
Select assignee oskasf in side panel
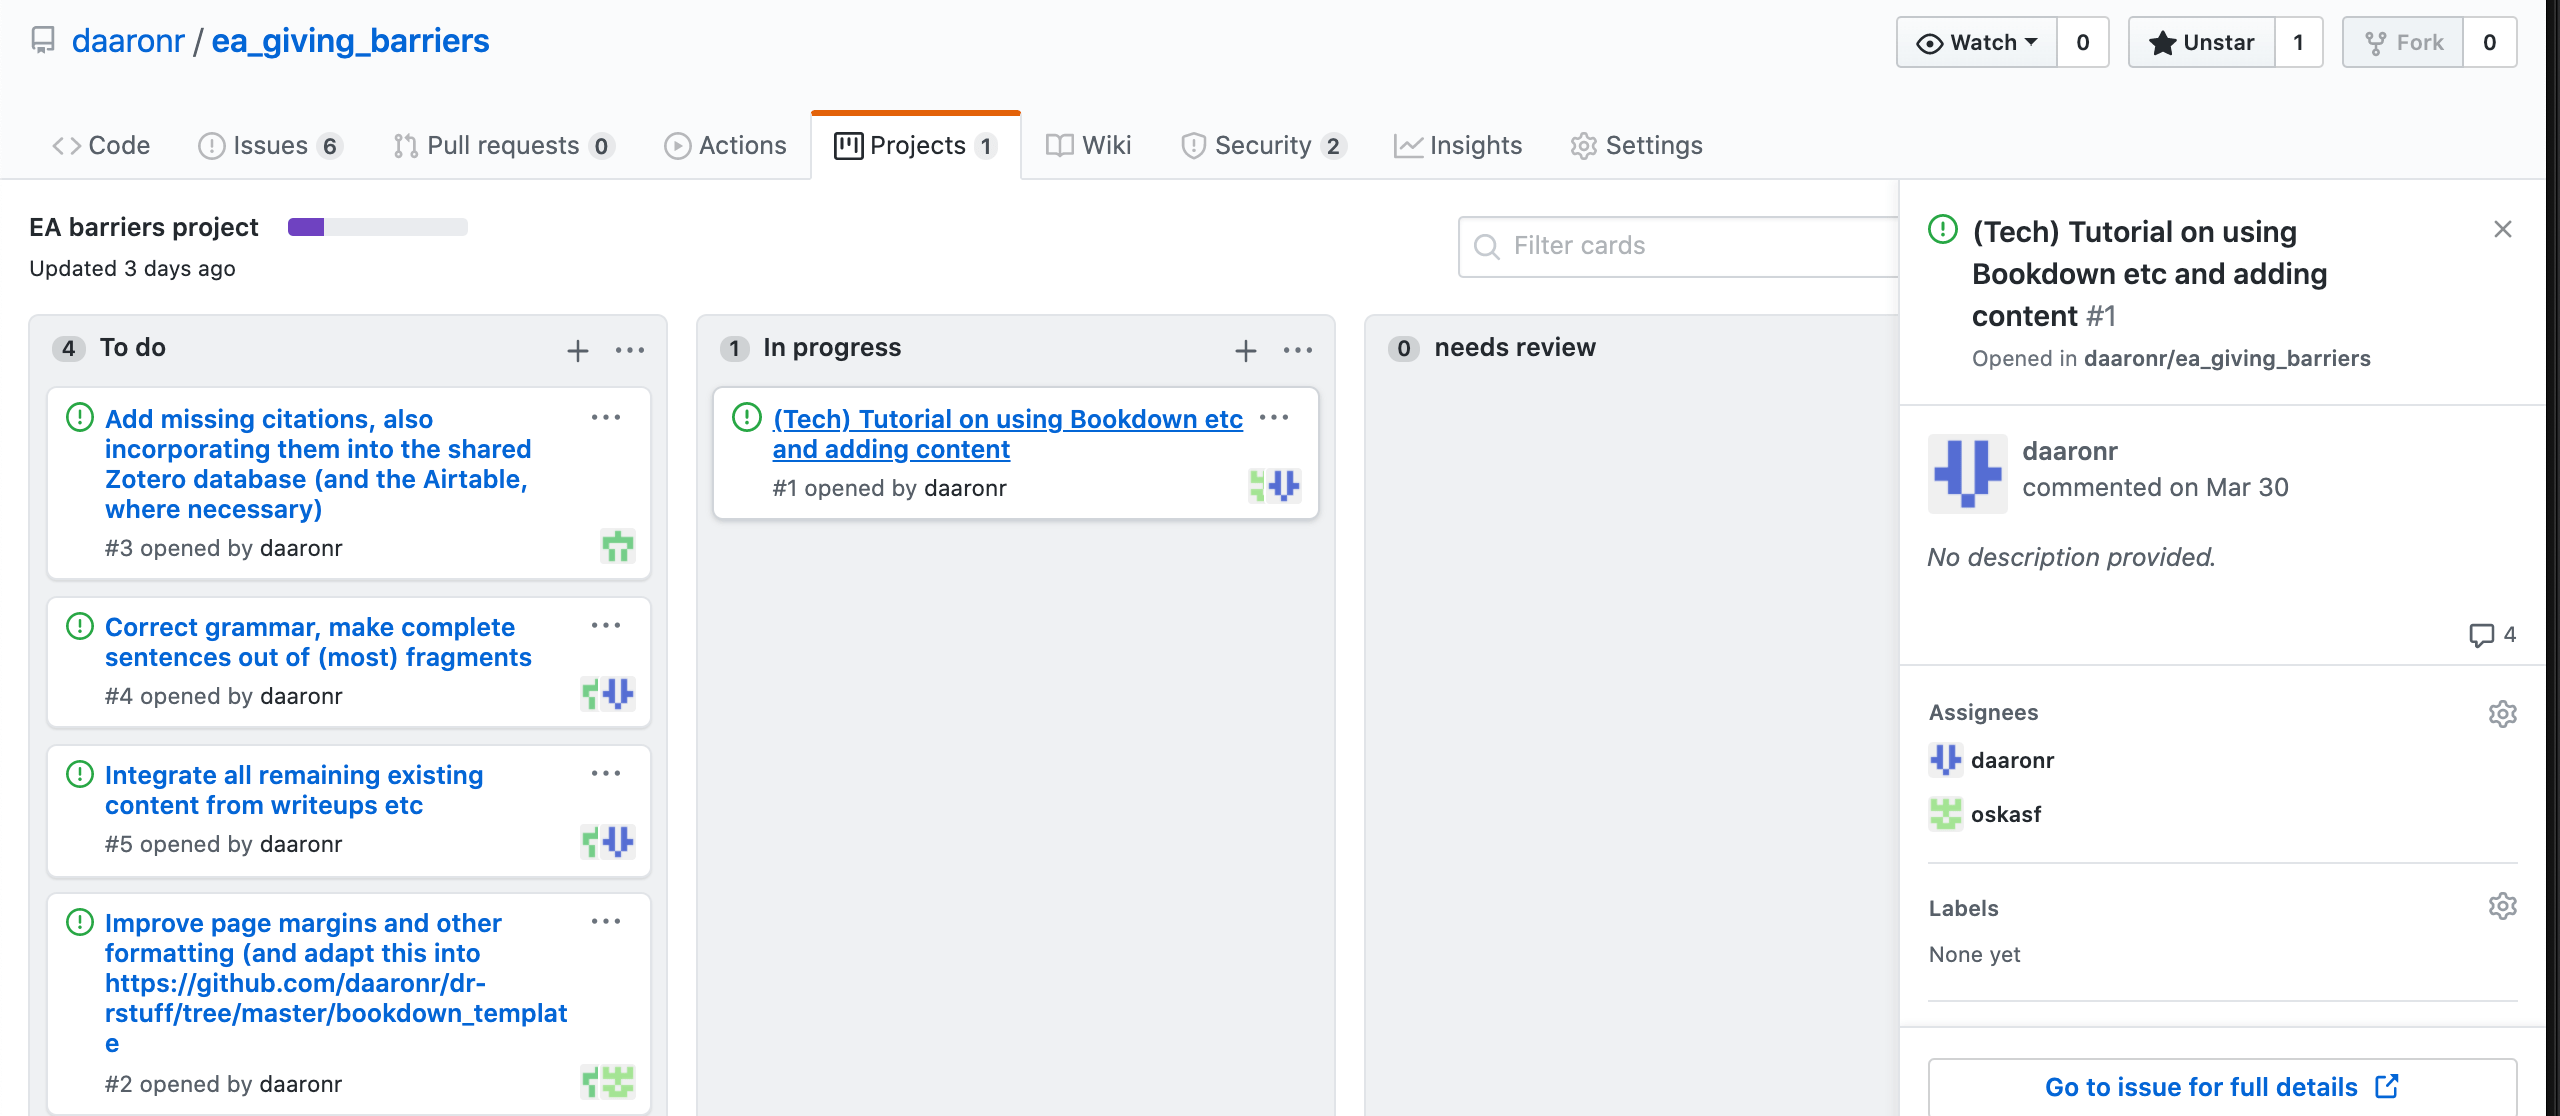[1985, 815]
